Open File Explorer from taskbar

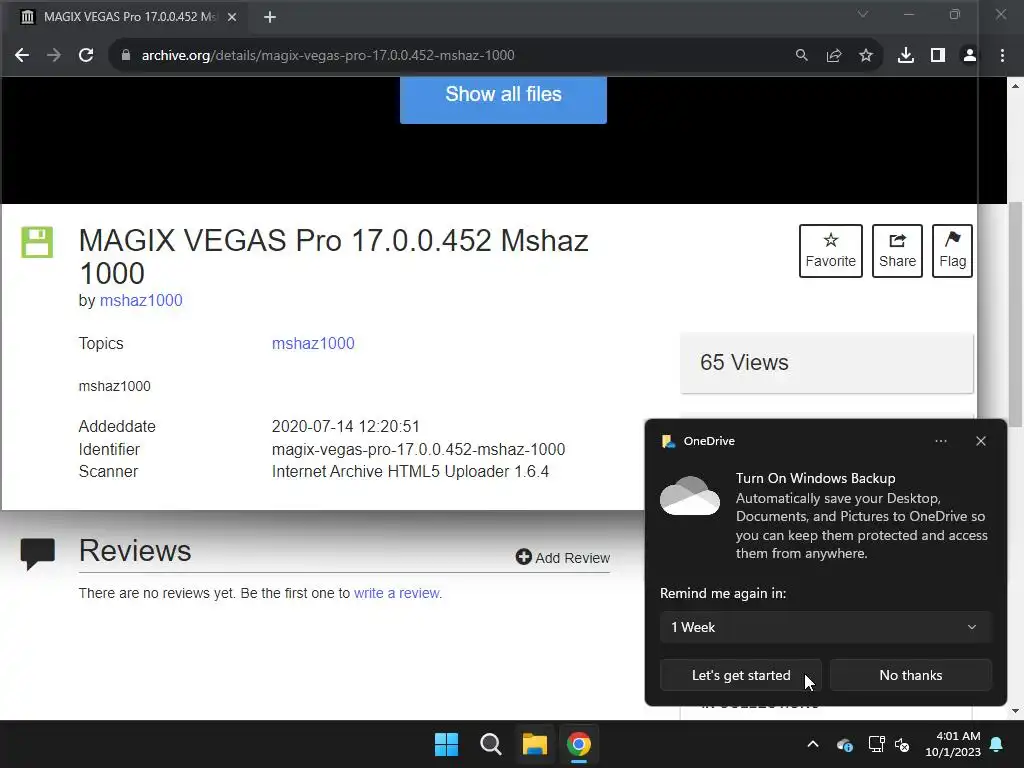tap(534, 744)
